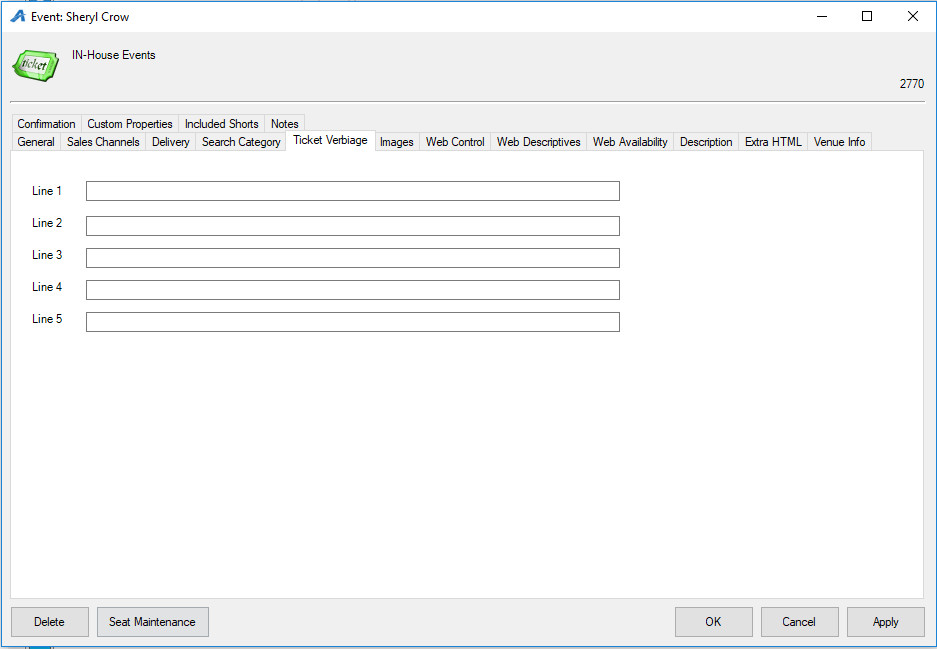Viewport: 937px width, 649px height.
Task: Focus the Line 4 input field
Action: (x=353, y=290)
